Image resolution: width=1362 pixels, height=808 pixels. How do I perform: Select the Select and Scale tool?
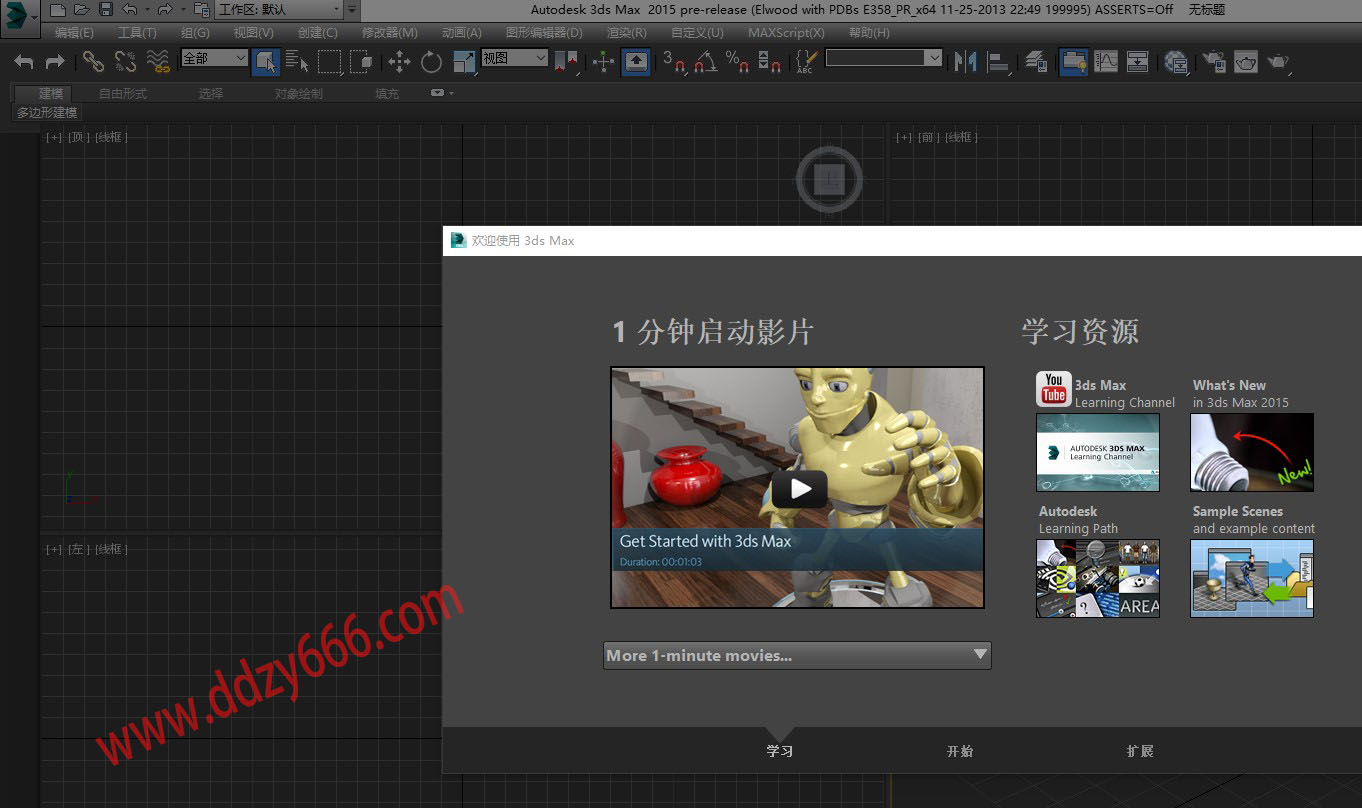click(x=464, y=62)
